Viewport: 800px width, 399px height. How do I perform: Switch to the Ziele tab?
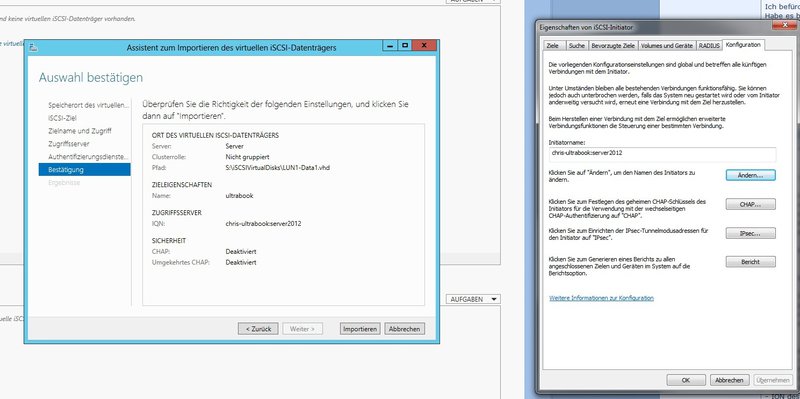[x=553, y=45]
